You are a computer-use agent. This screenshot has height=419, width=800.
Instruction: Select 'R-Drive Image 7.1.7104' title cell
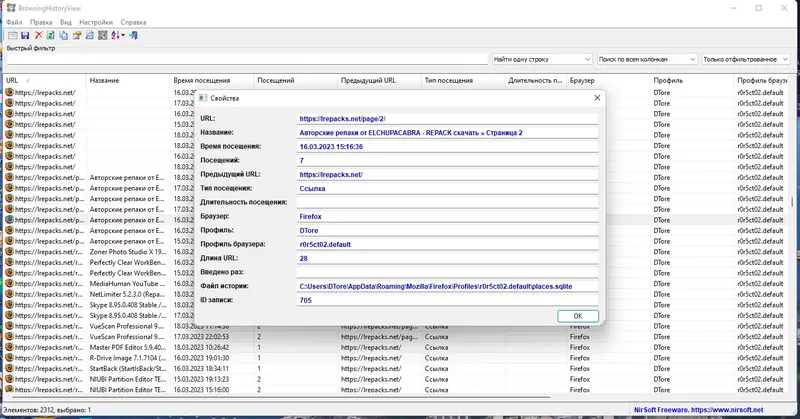128,358
